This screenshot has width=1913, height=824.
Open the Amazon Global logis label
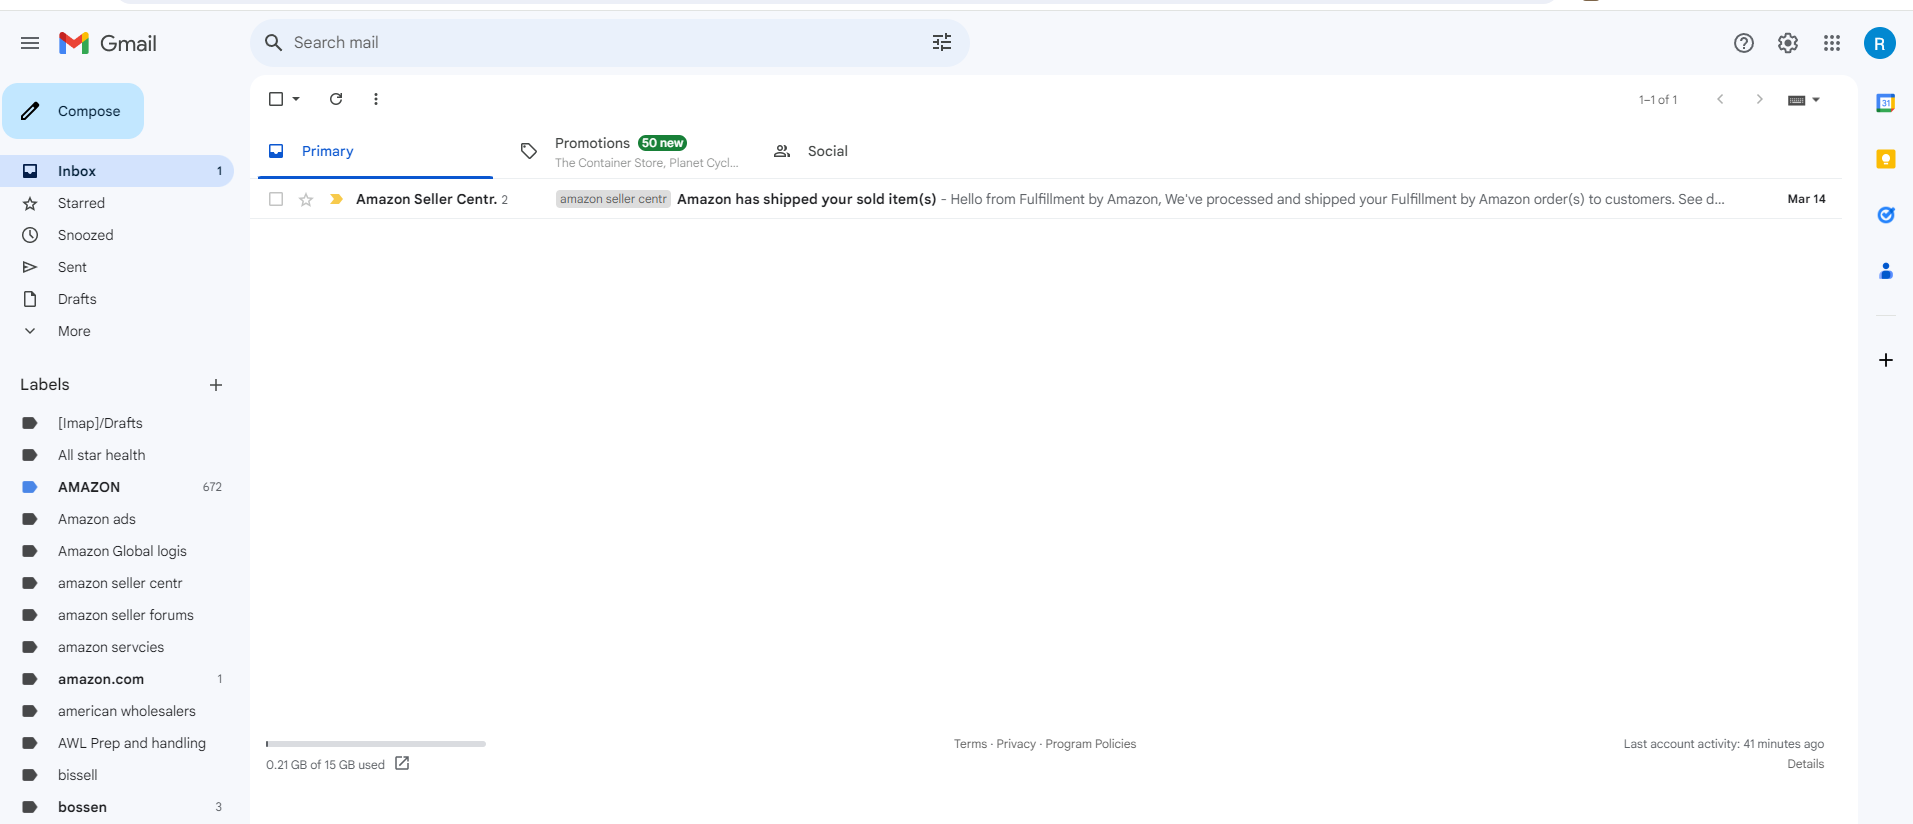[117, 551]
